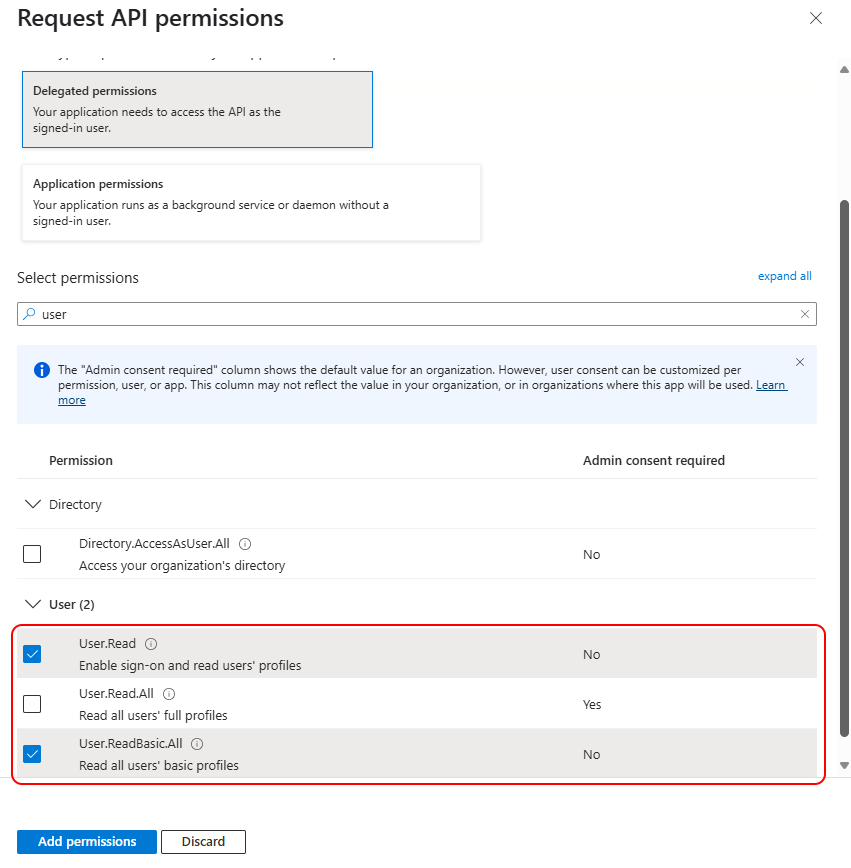Uncheck the User.Read permission

click(x=31, y=653)
